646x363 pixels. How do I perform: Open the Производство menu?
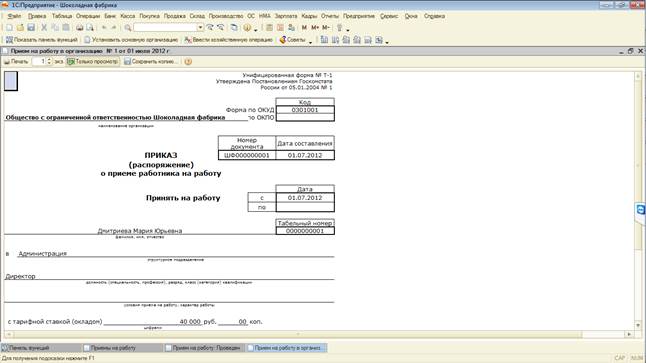[226, 16]
